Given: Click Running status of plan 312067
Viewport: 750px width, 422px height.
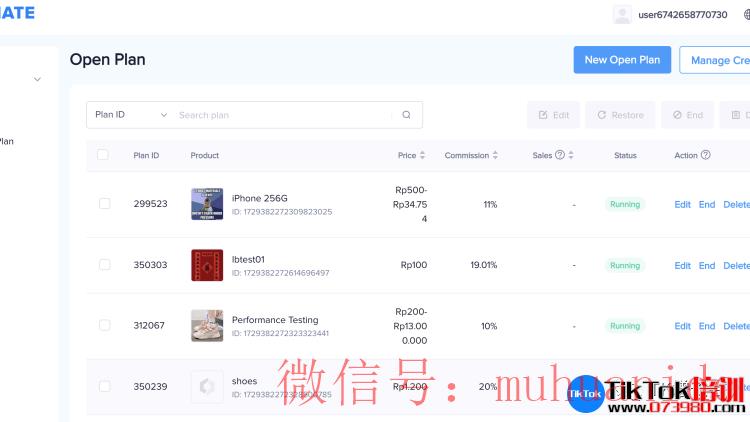Looking at the screenshot, I should click(625, 326).
